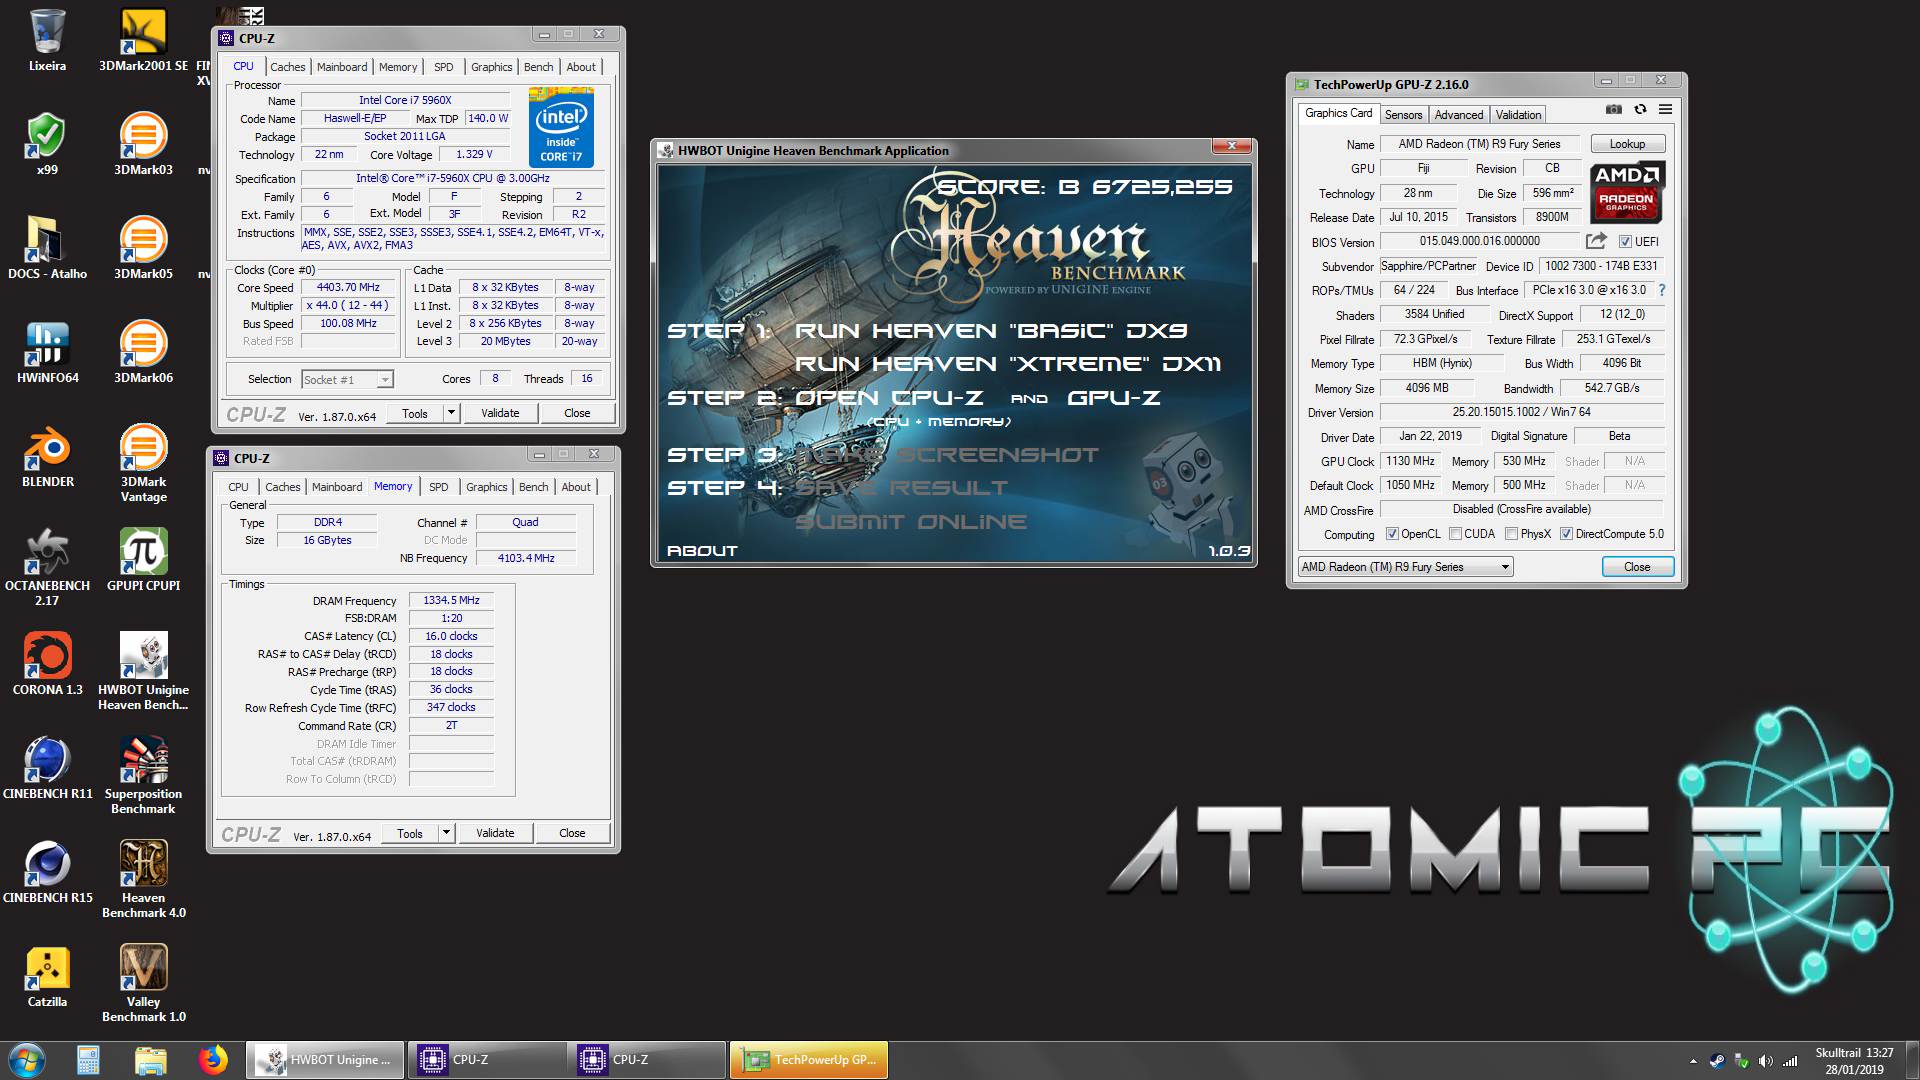Click ABOUT in HWBOT Heaven window
The width and height of the screenshot is (1920, 1080).
click(x=702, y=551)
